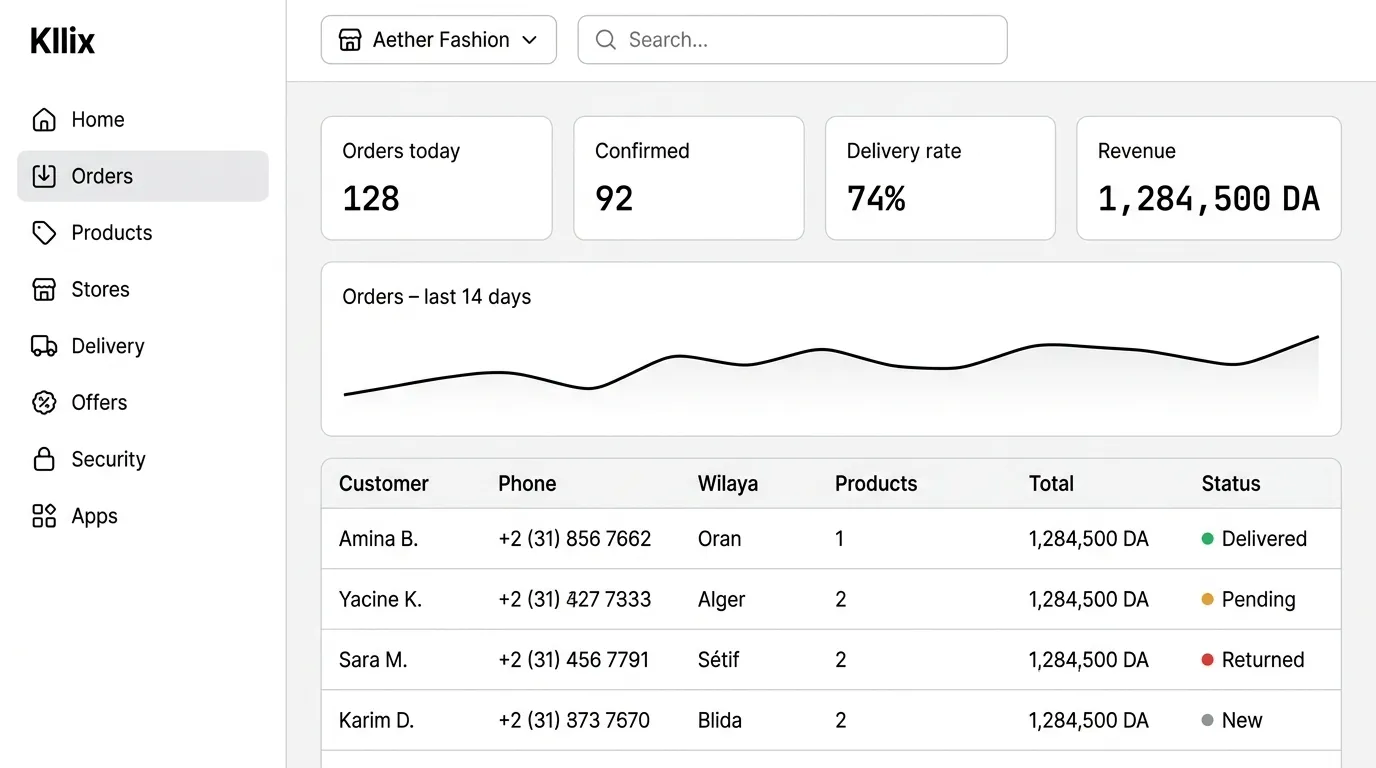The width and height of the screenshot is (1376, 768).
Task: Click the Orders inbox icon
Action: point(44,176)
